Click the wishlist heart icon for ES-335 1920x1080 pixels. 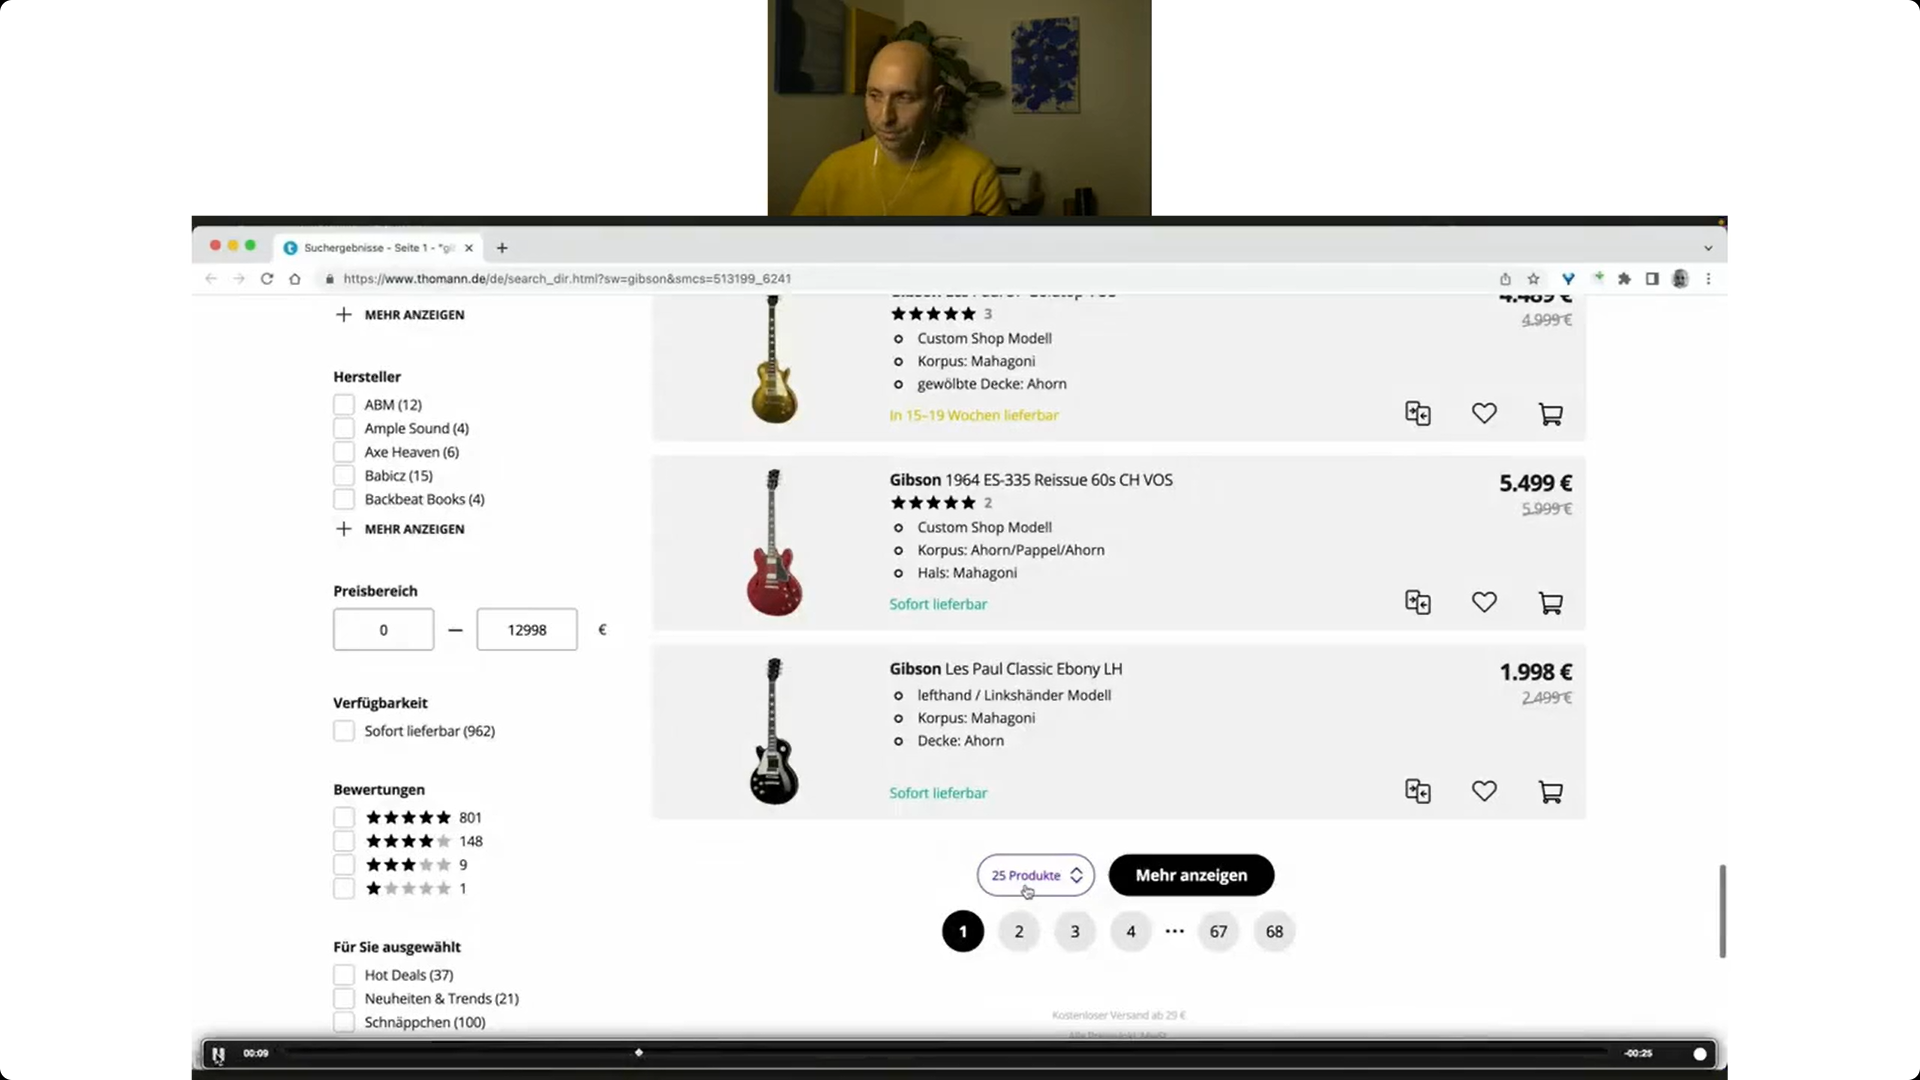click(1485, 603)
